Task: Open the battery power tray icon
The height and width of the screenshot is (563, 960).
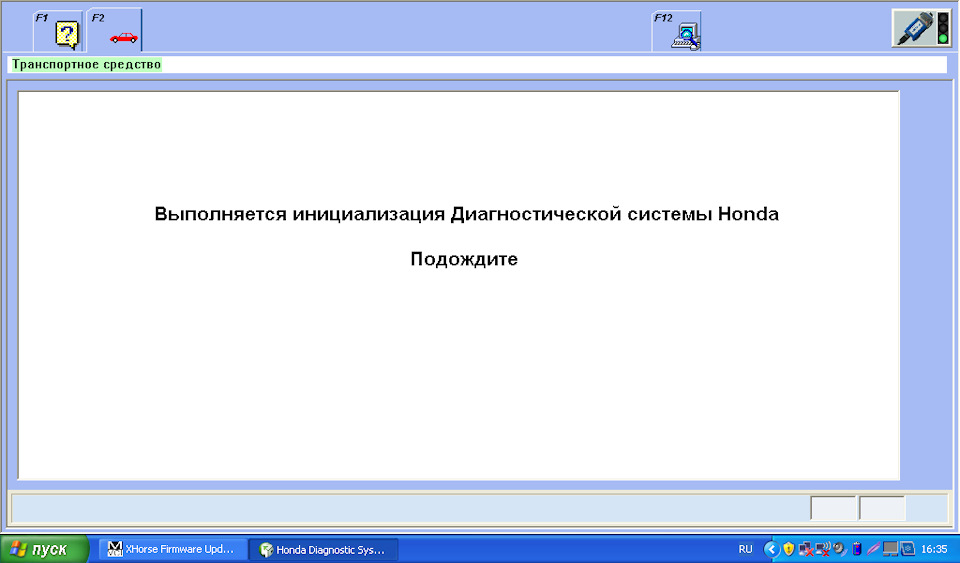Action: pyautogui.click(x=857, y=550)
